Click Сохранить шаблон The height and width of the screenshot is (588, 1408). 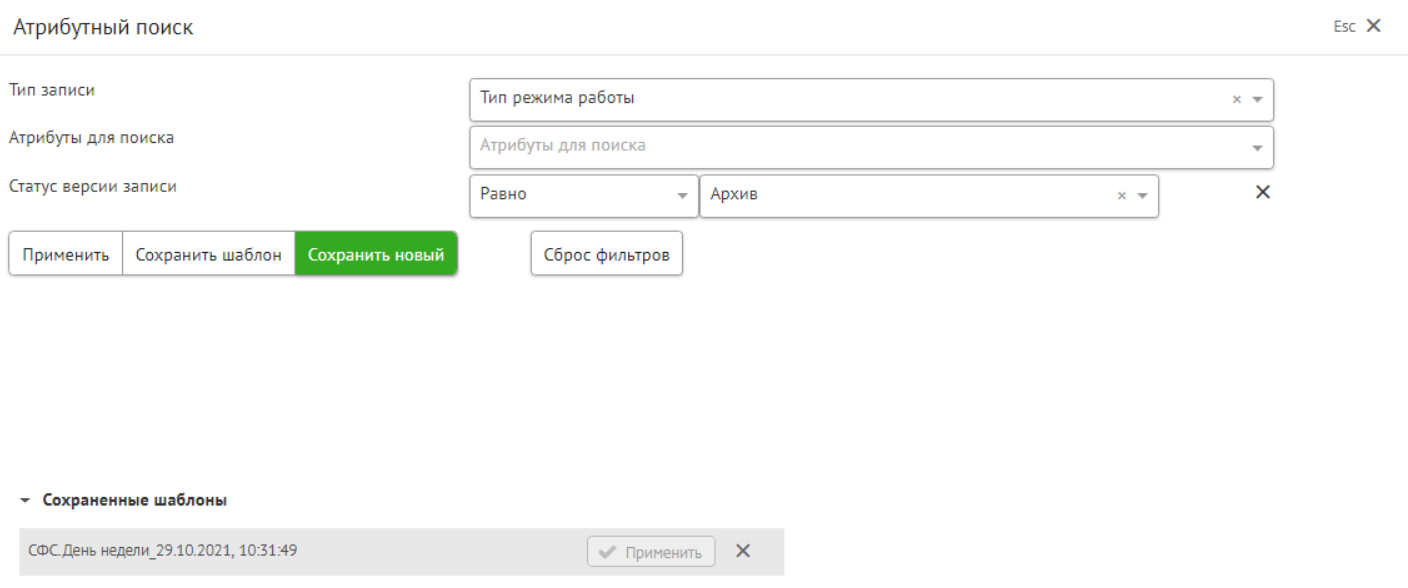(x=208, y=255)
